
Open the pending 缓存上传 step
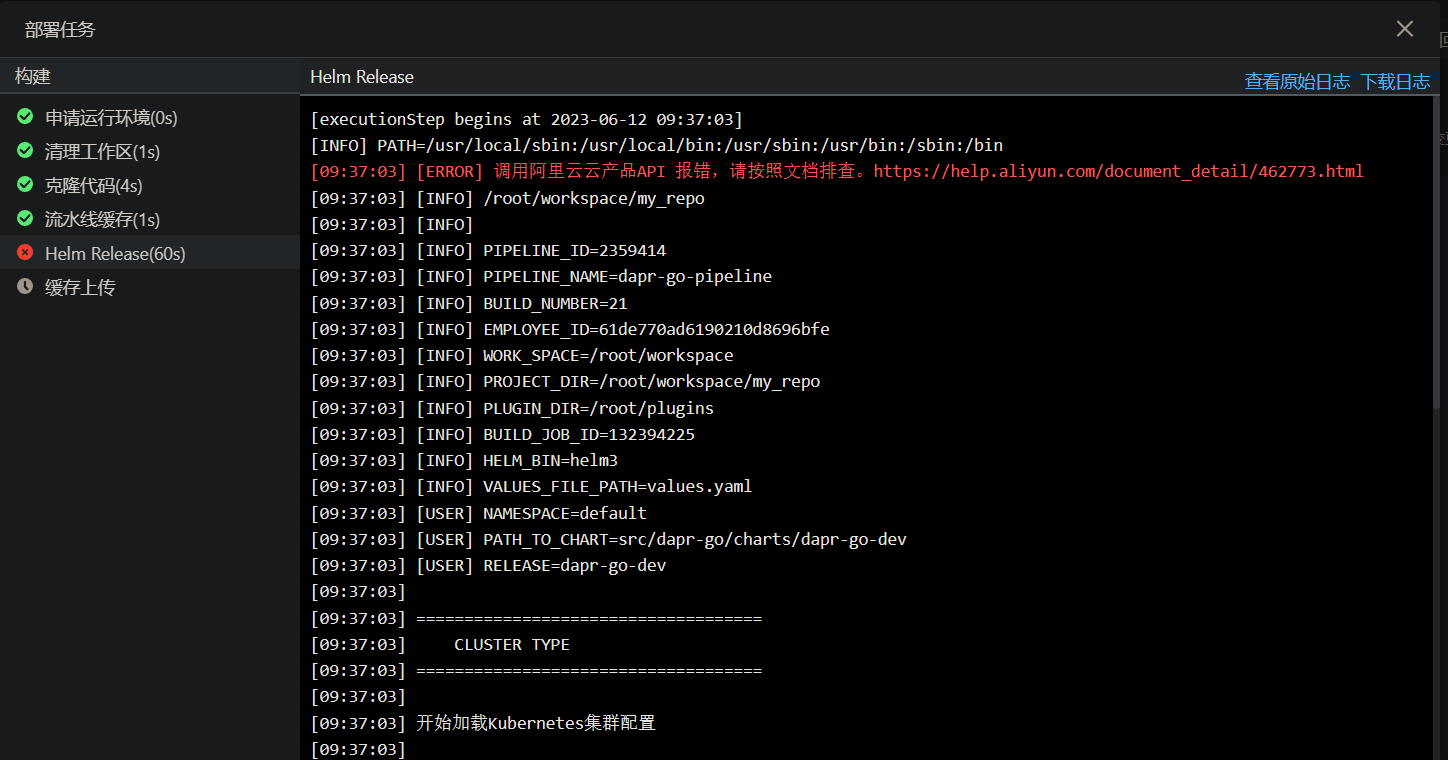(80, 288)
